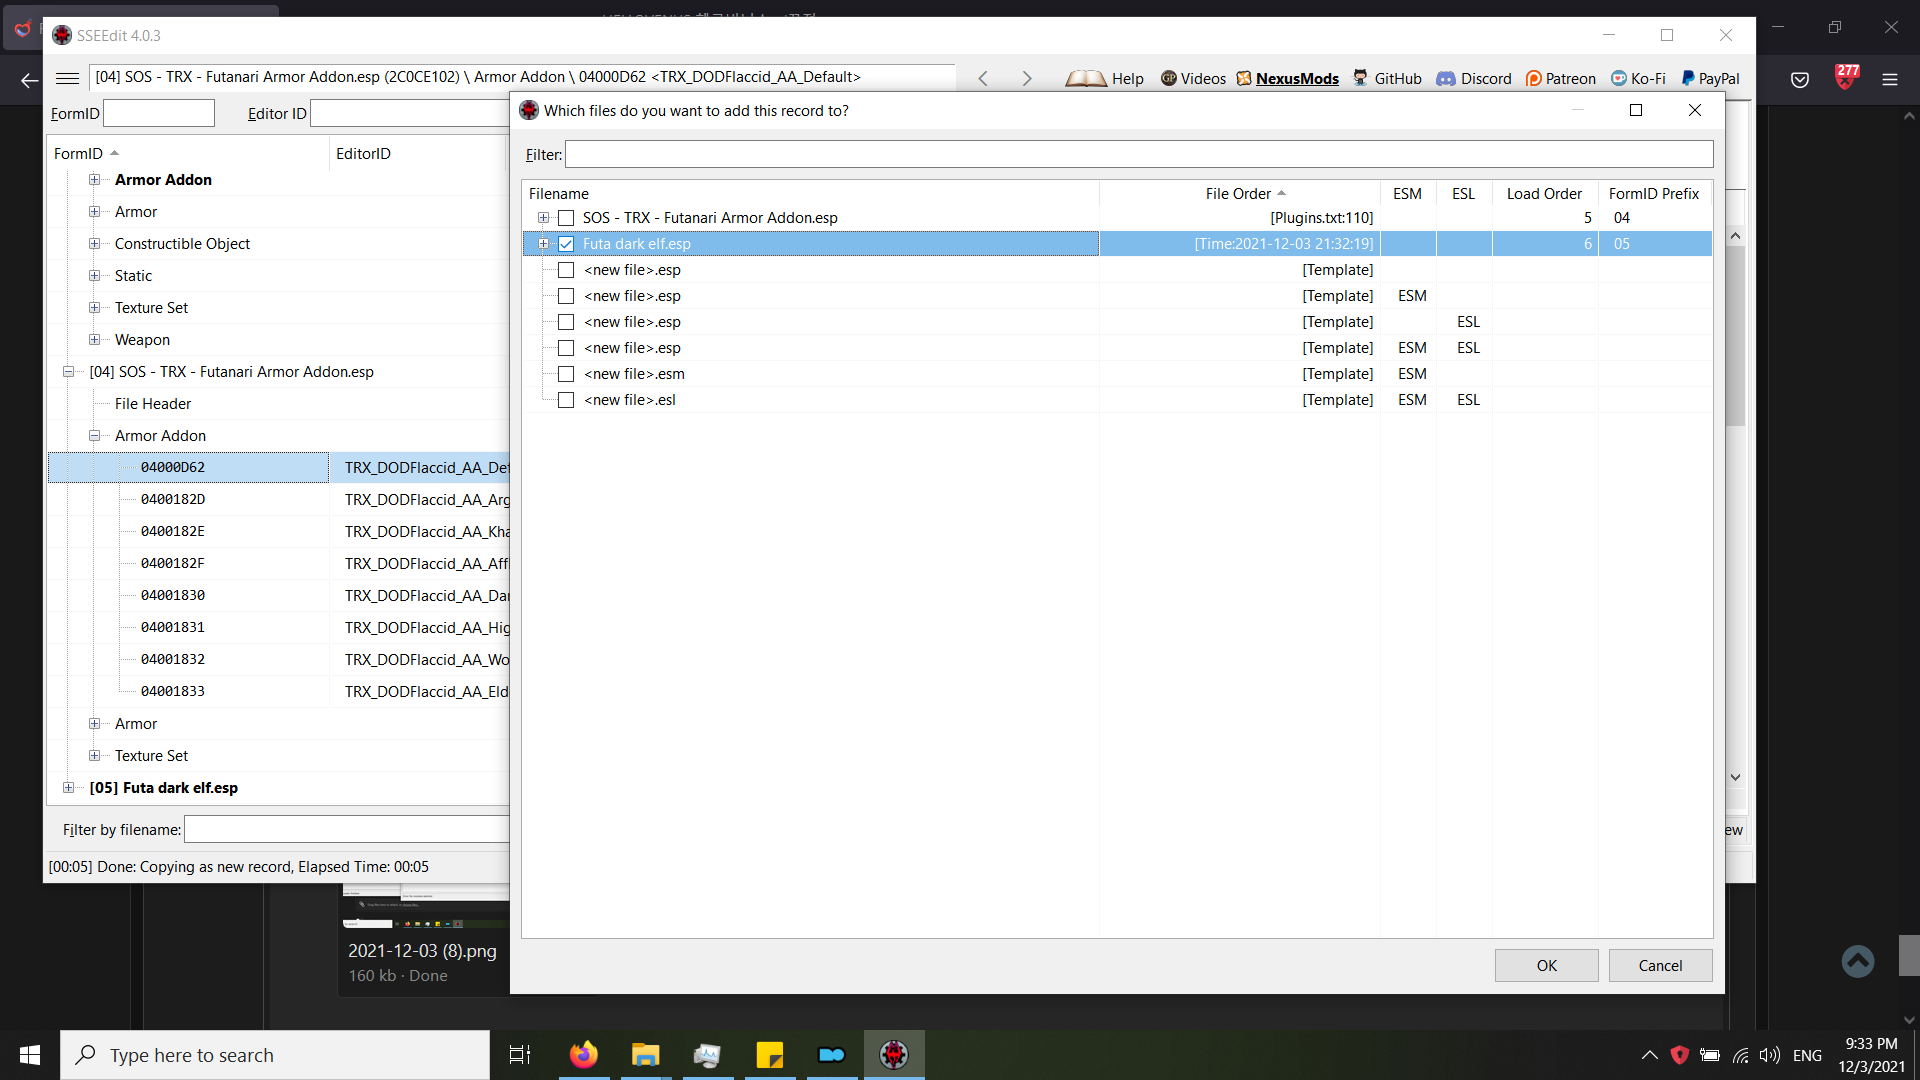Open SSEEdit taskbar icon
The image size is (1920, 1080).
(894, 1055)
